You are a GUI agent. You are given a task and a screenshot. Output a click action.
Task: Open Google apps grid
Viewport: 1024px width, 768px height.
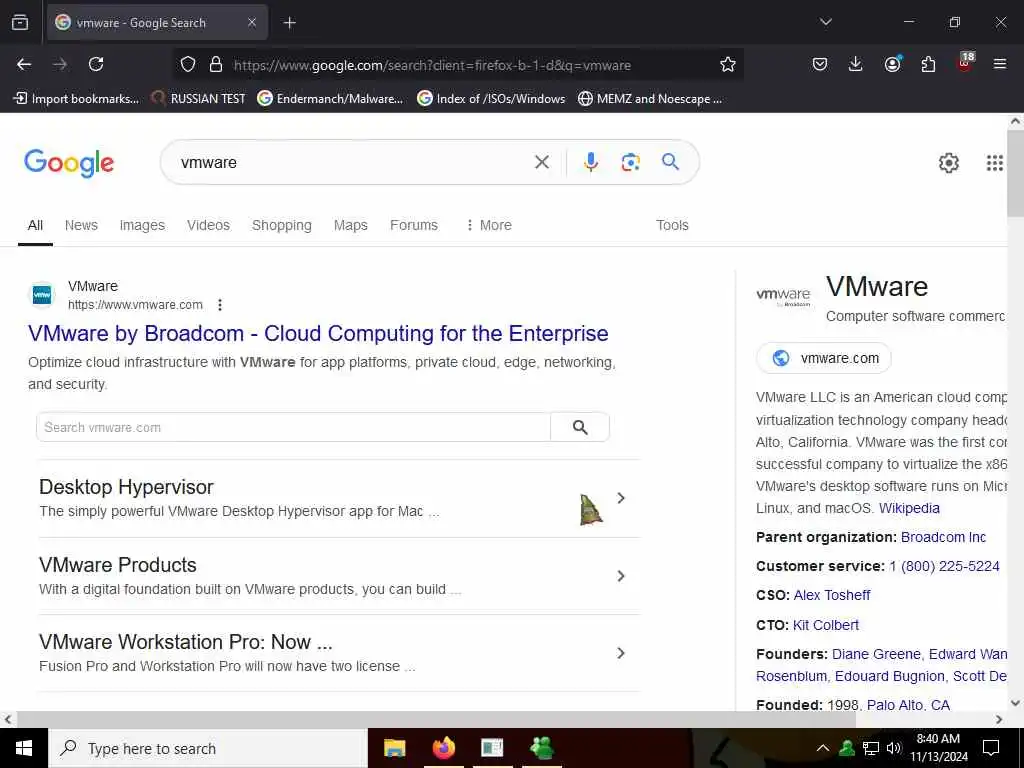point(994,163)
